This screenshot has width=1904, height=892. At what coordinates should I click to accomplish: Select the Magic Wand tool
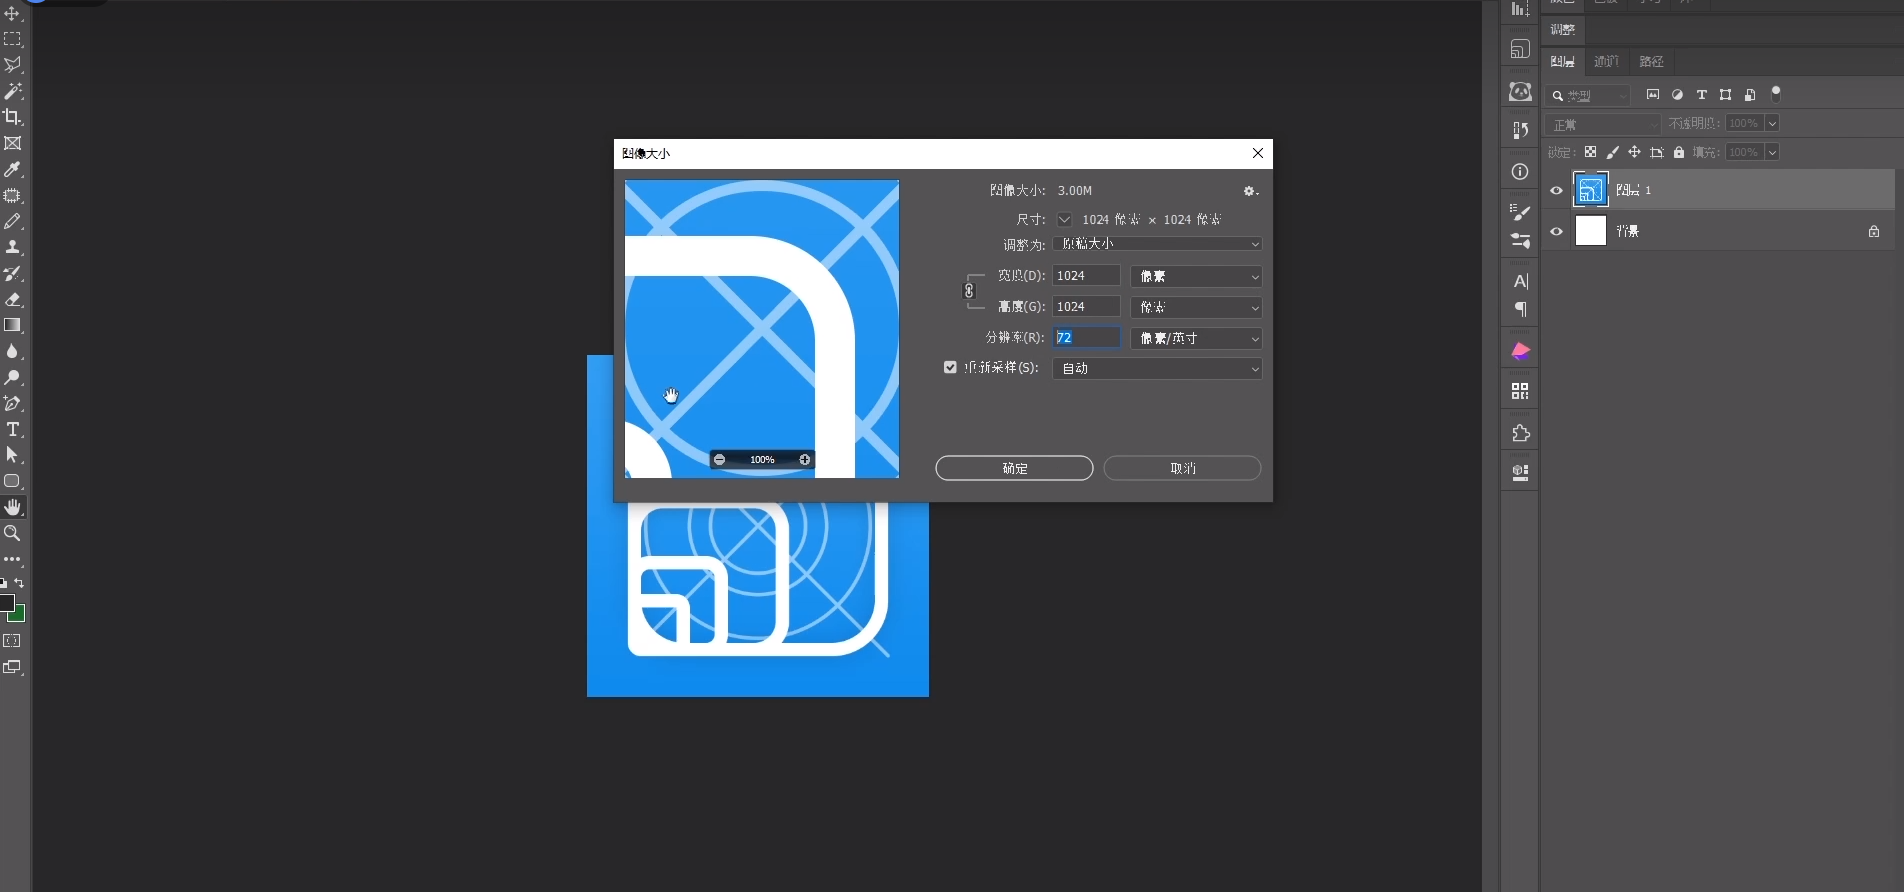pos(13,91)
